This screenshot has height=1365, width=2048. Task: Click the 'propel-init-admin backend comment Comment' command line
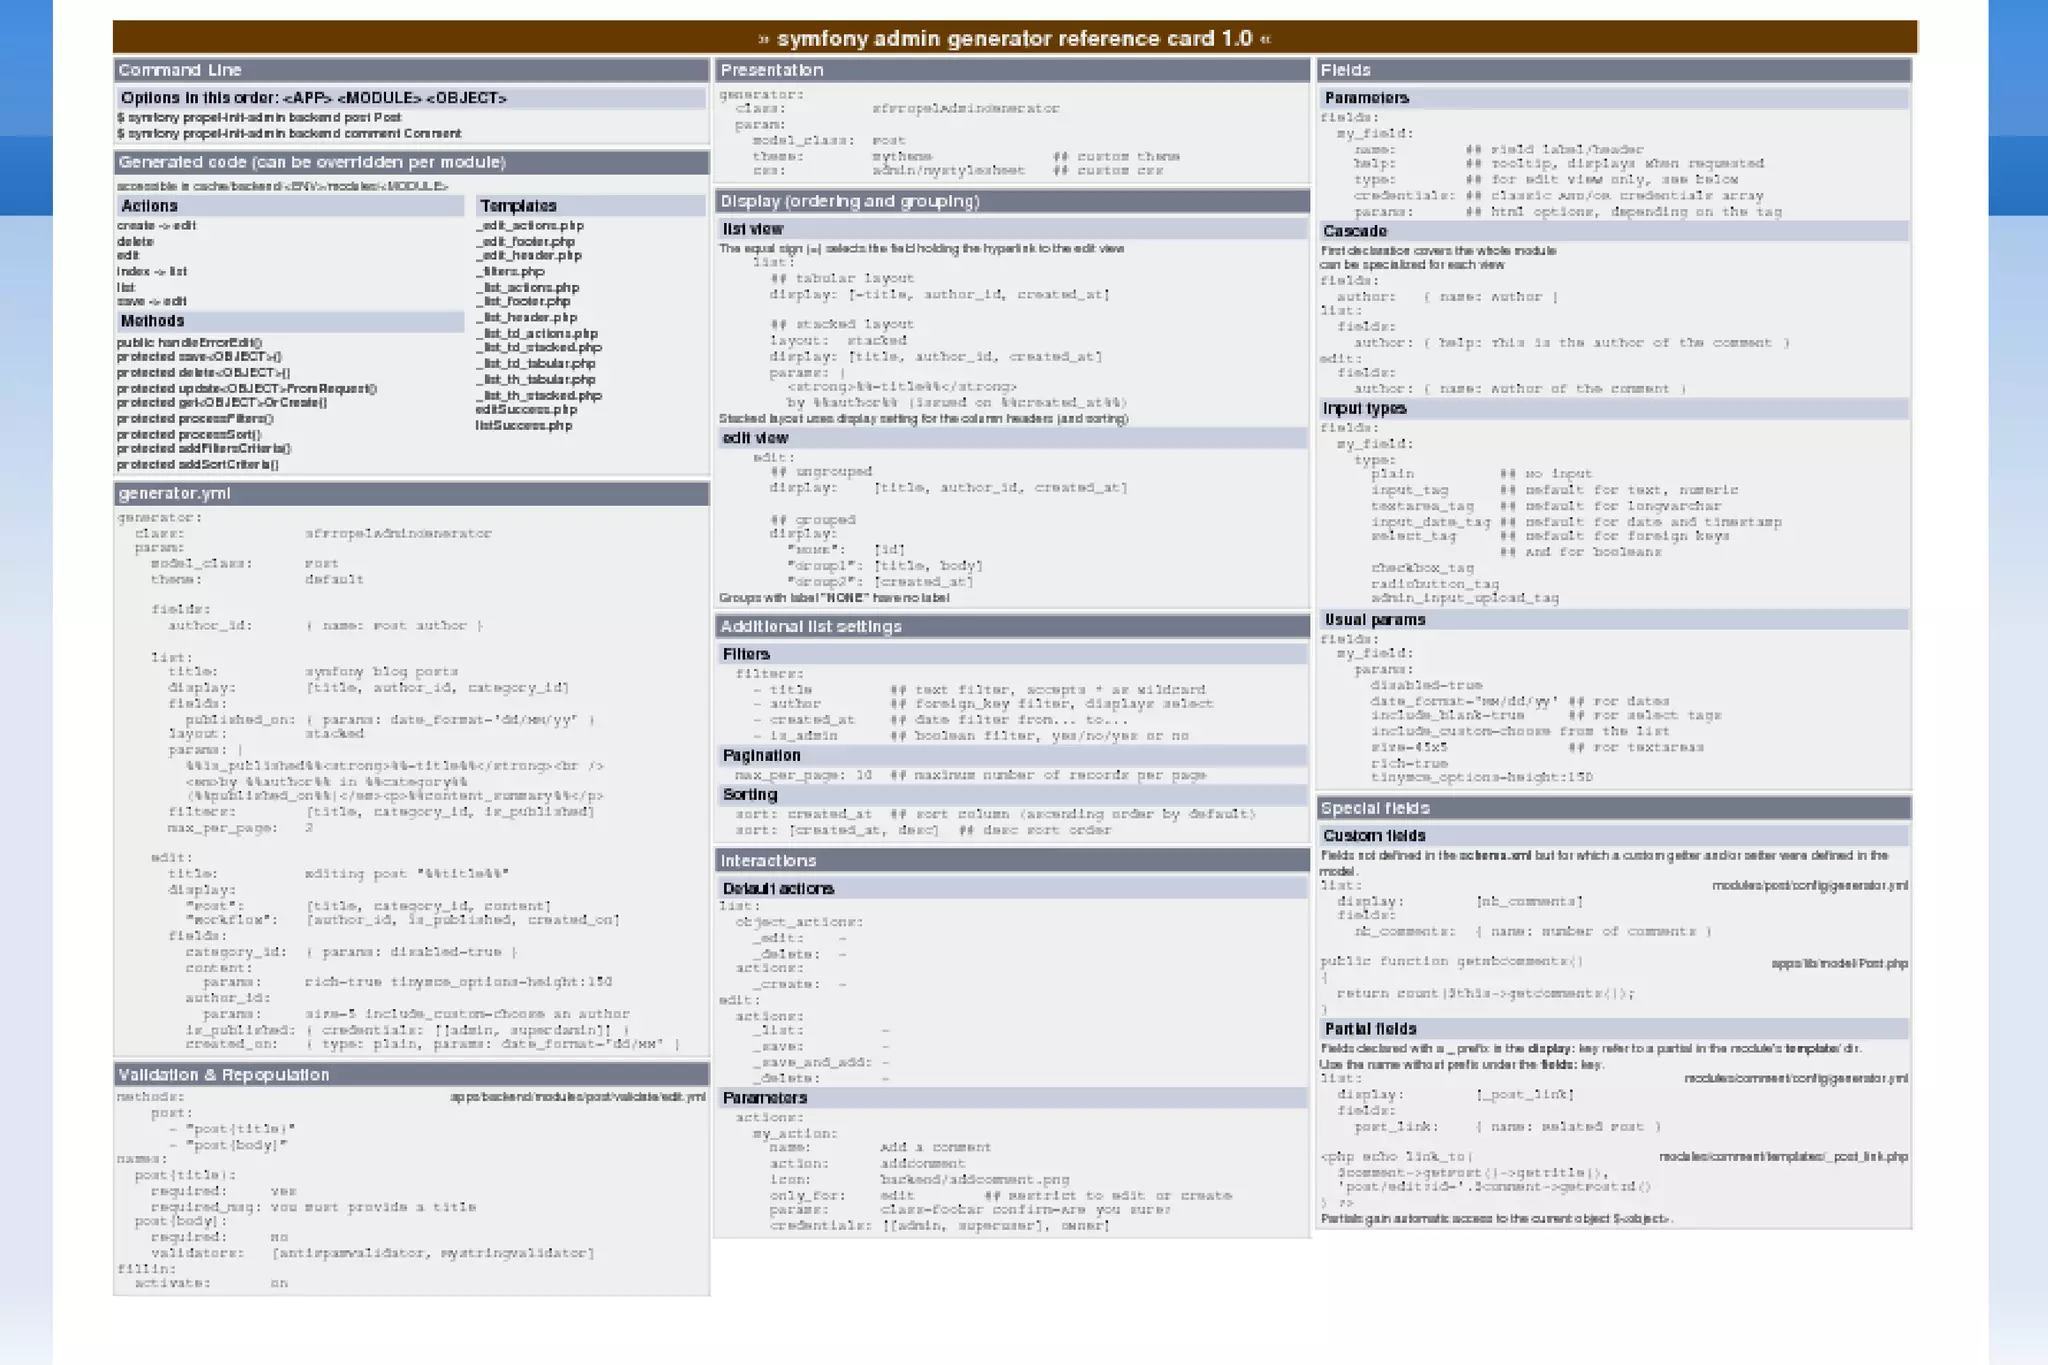pyautogui.click(x=289, y=133)
